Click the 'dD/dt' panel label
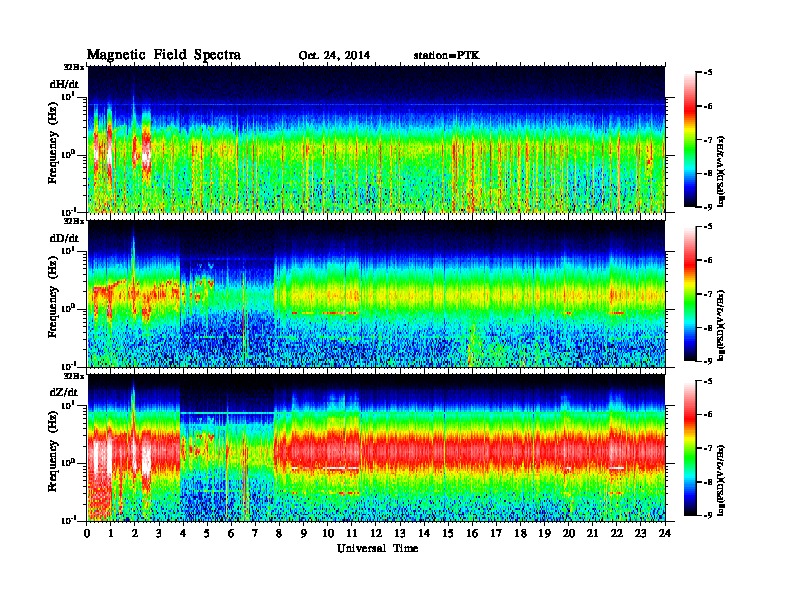Screen dimensions: 792x612 coord(64,238)
